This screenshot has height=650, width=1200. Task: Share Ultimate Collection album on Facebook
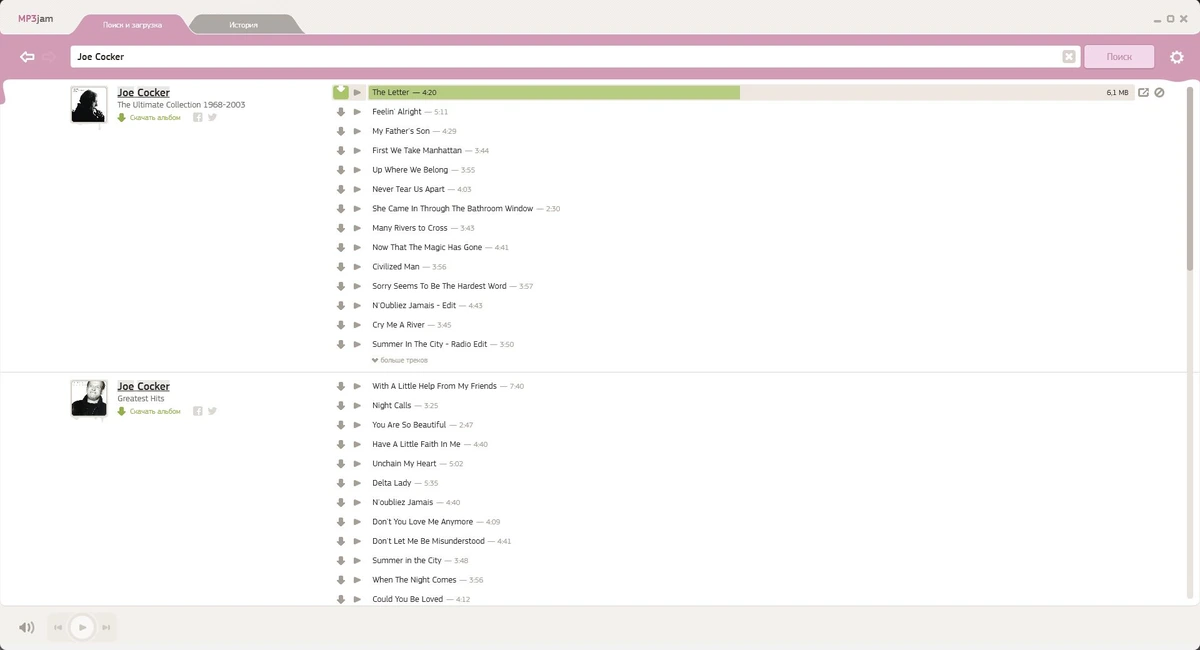coord(198,118)
